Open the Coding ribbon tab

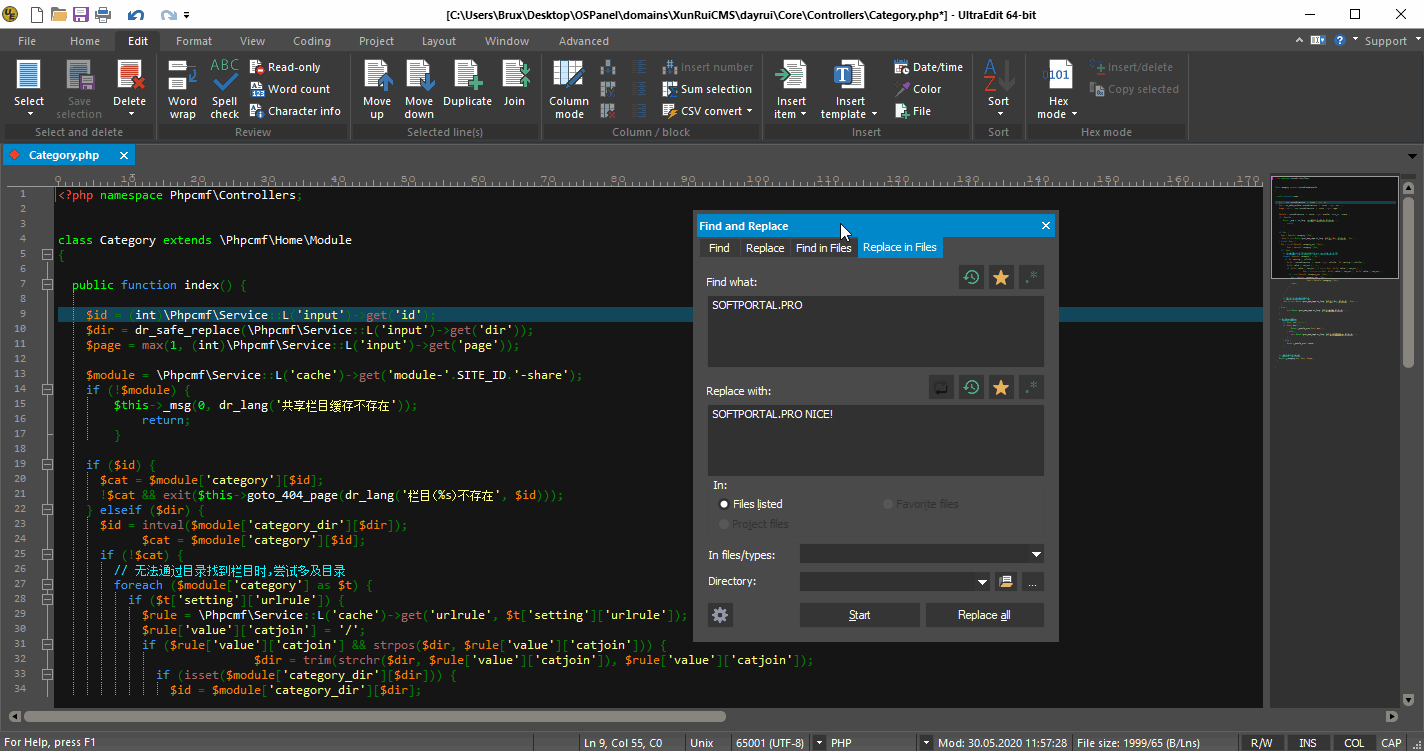311,41
